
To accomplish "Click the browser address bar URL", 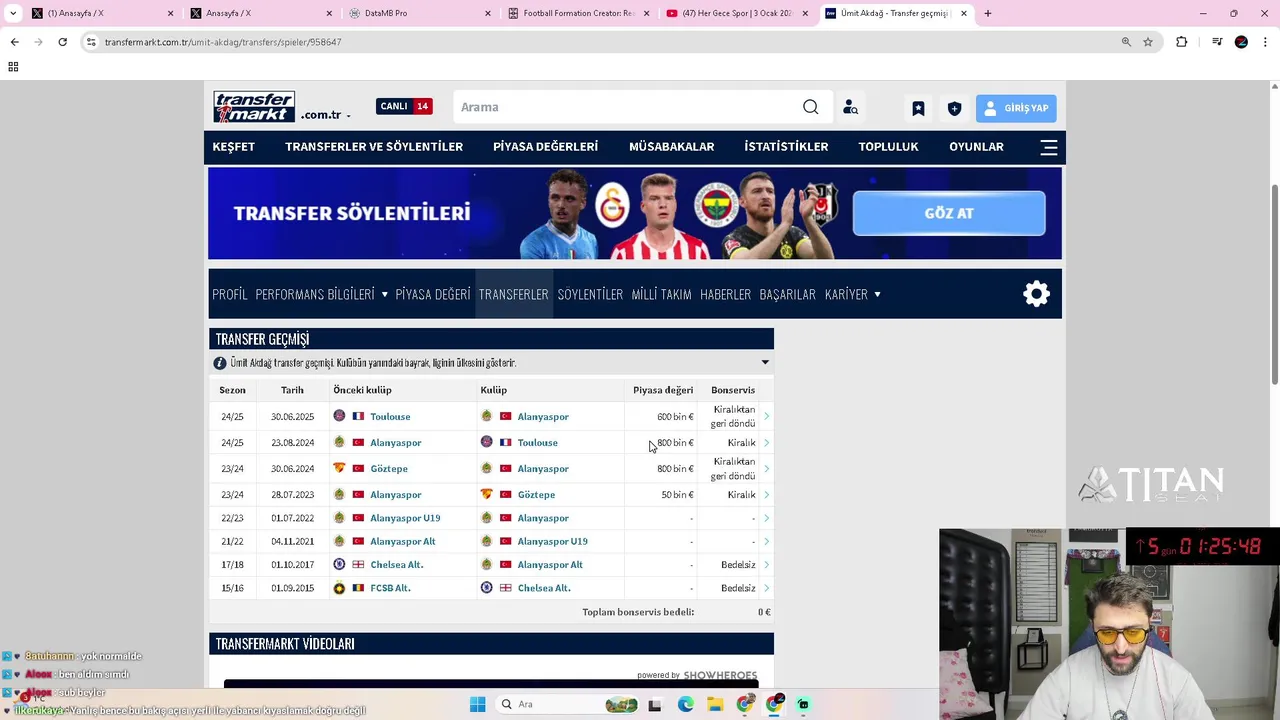I will (x=223, y=42).
